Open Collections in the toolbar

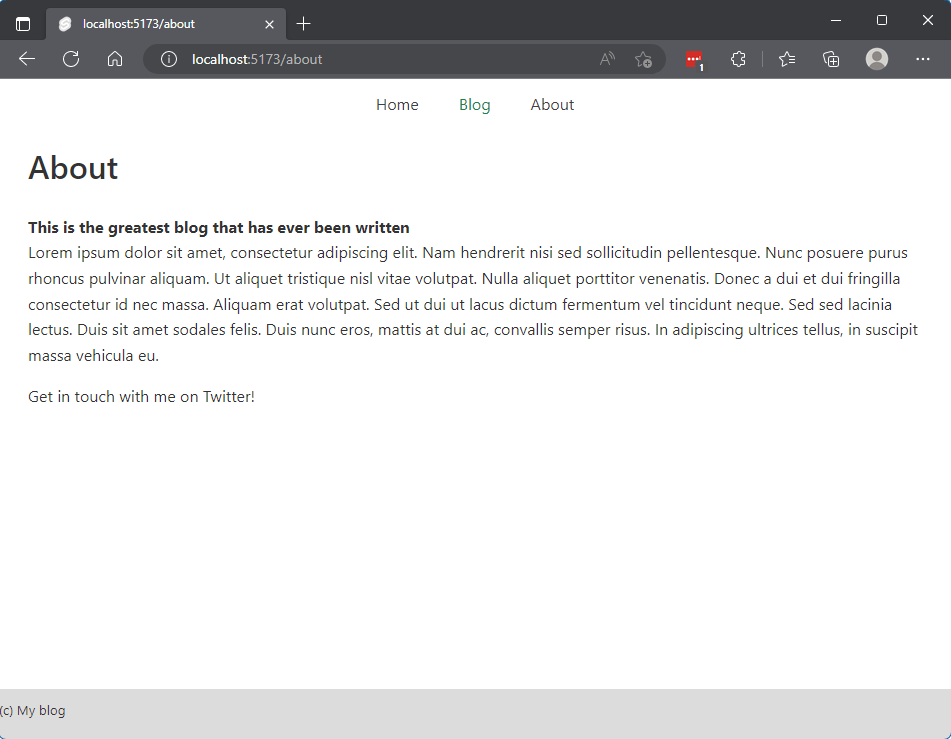pos(831,59)
